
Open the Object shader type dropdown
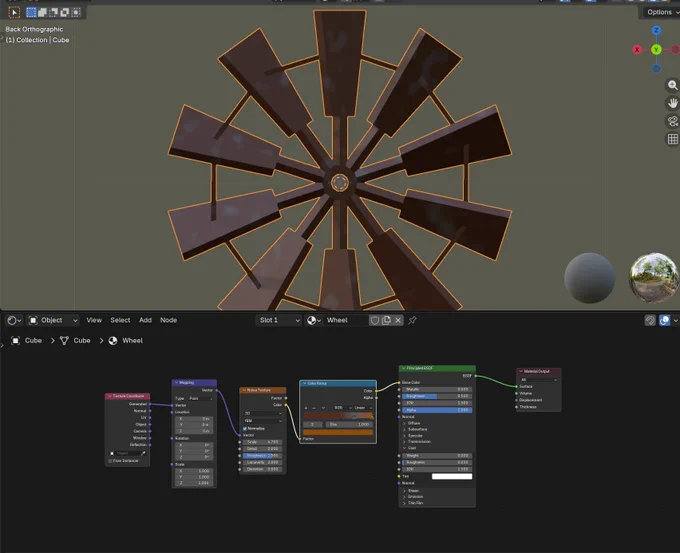tap(54, 320)
